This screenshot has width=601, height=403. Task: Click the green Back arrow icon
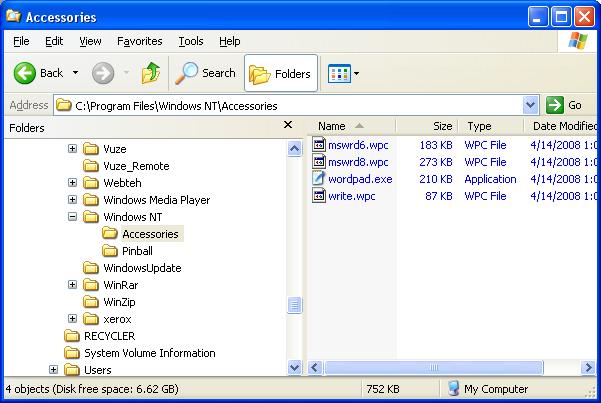pyautogui.click(x=25, y=73)
